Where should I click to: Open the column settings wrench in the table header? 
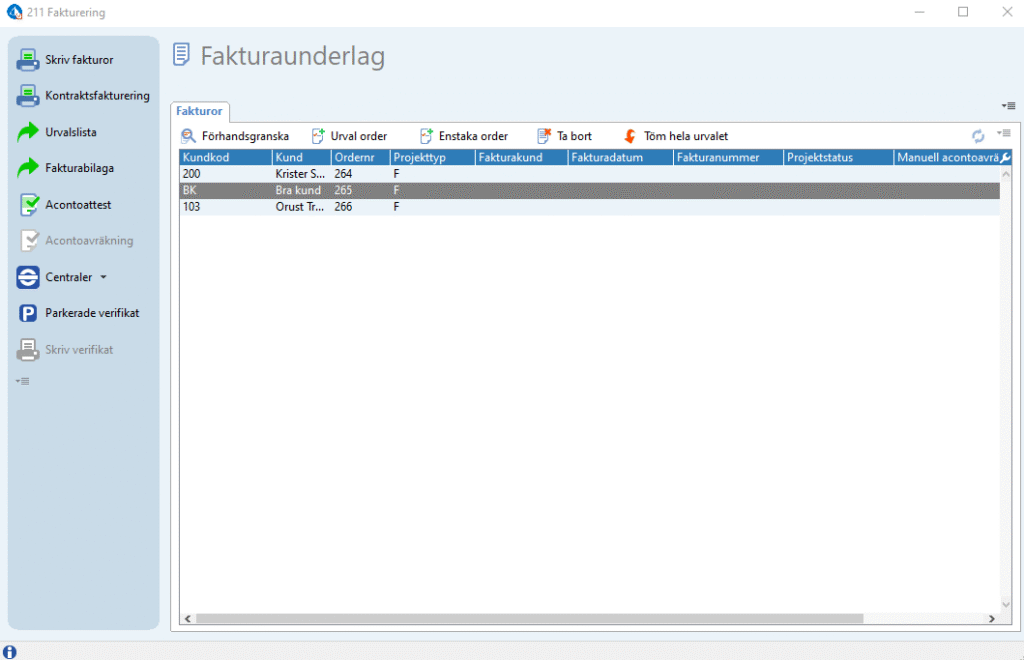(1005, 157)
